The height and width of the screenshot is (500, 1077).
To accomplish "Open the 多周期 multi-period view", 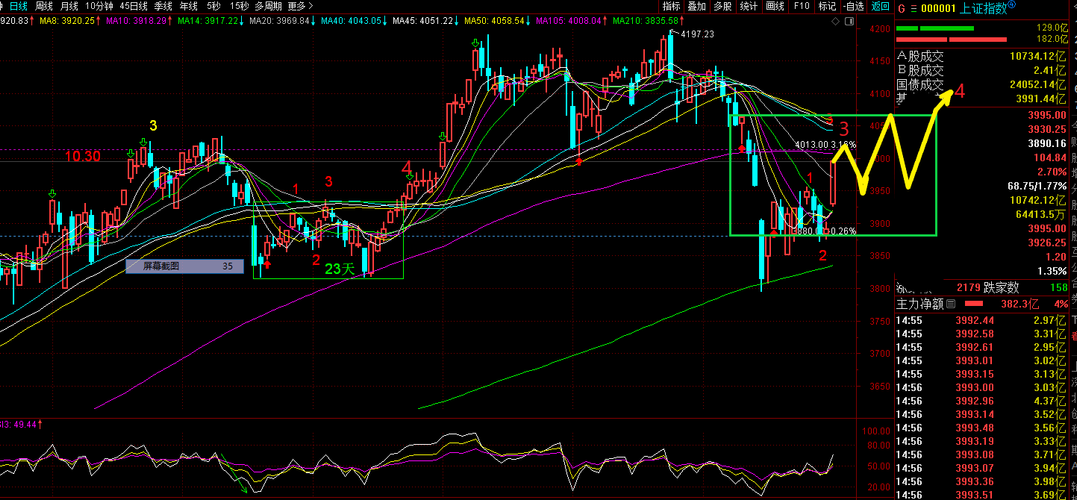I will (268, 6).
